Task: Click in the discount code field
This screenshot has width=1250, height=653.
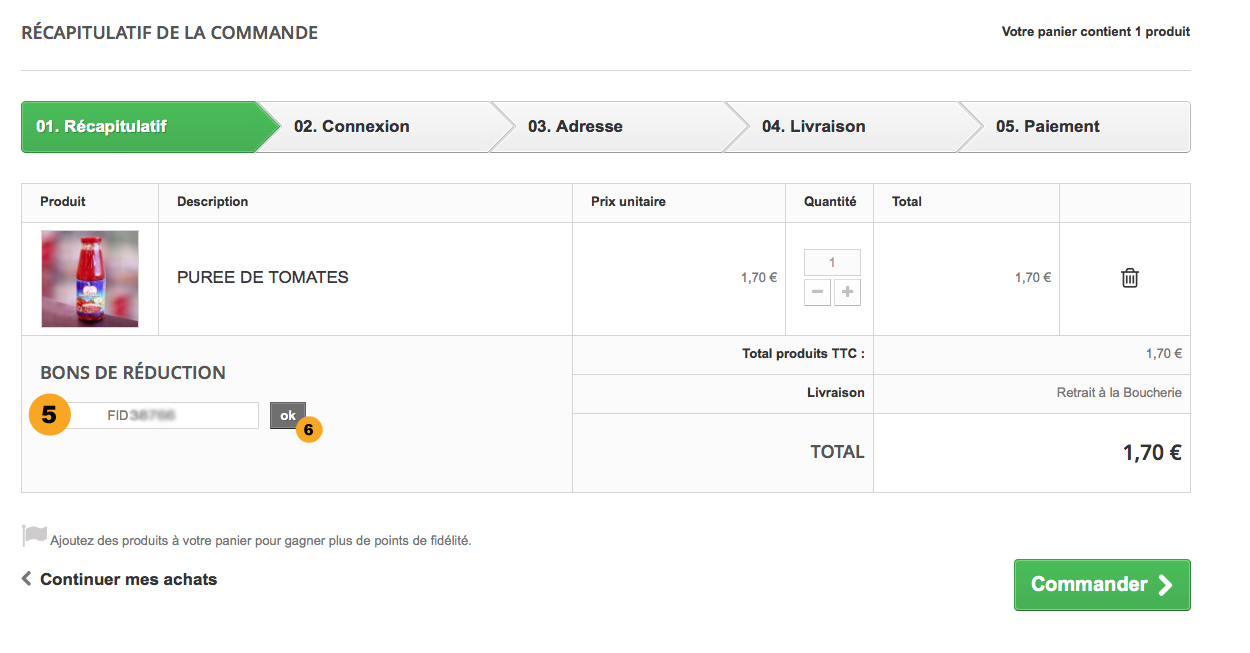Action: 180,415
